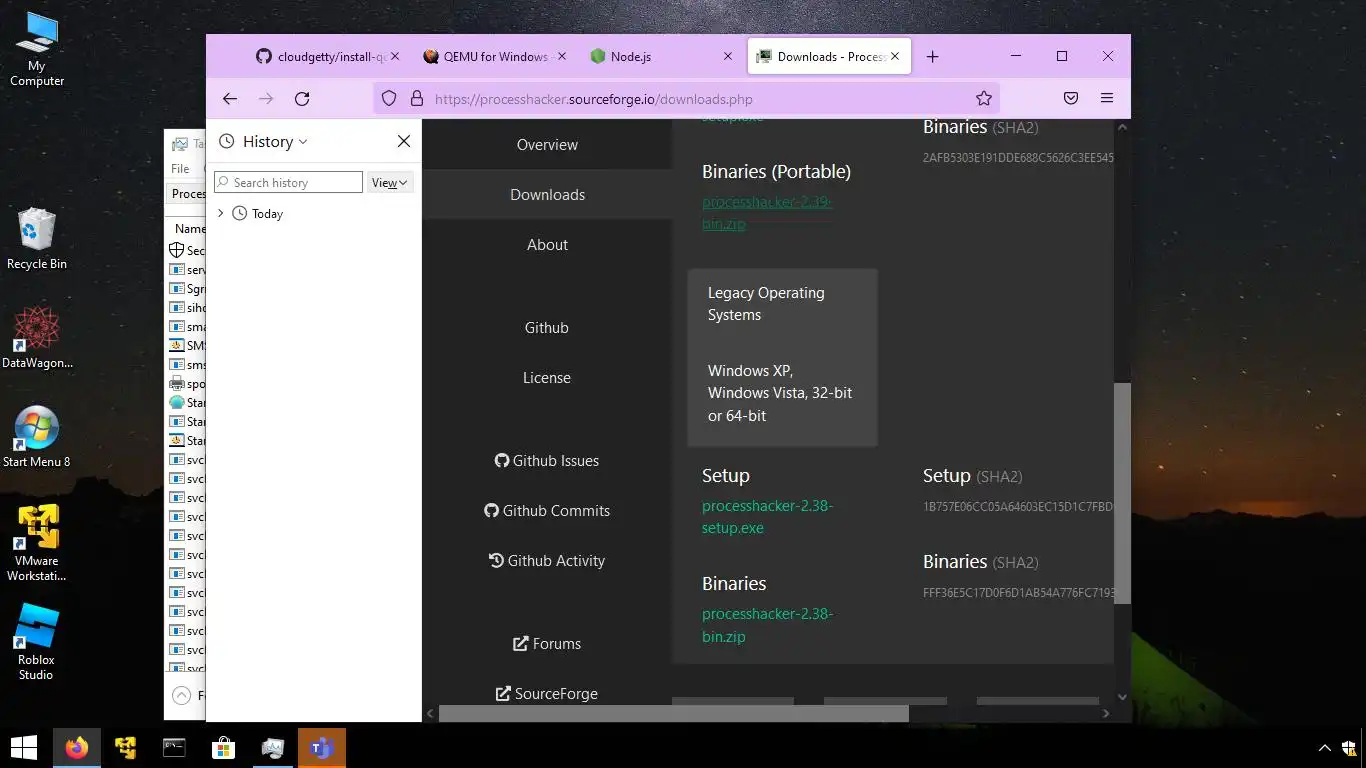The image size is (1366, 768).
Task: Open the Recycle Bin desktop icon
Action: pyautogui.click(x=37, y=238)
